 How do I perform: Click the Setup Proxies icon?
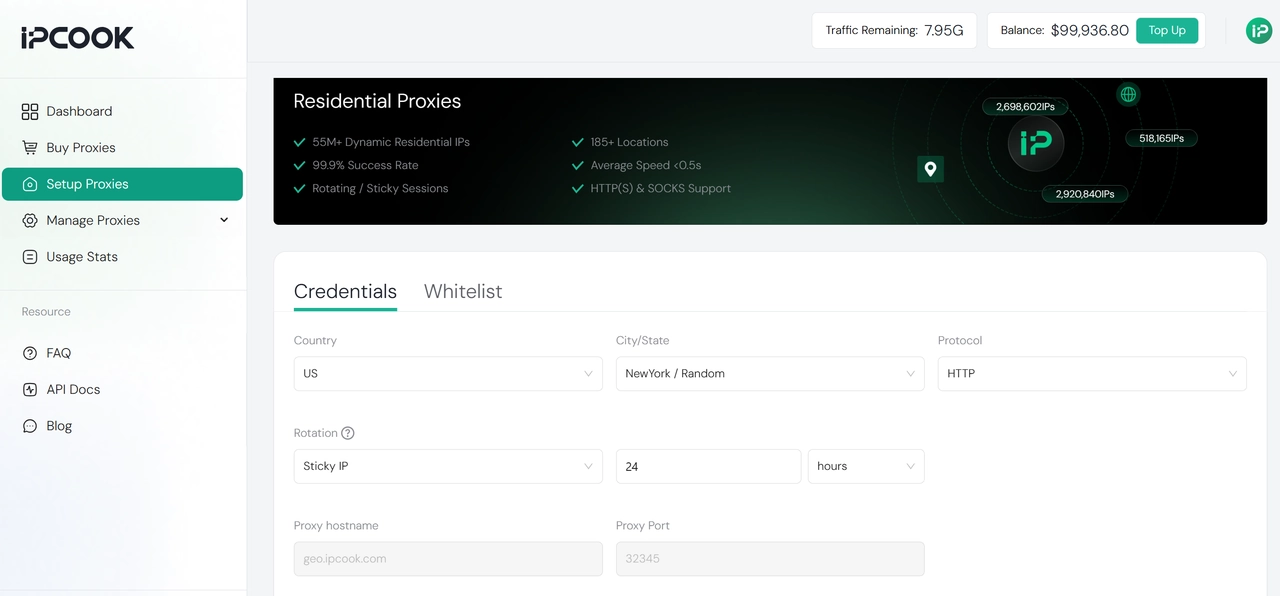(30, 184)
